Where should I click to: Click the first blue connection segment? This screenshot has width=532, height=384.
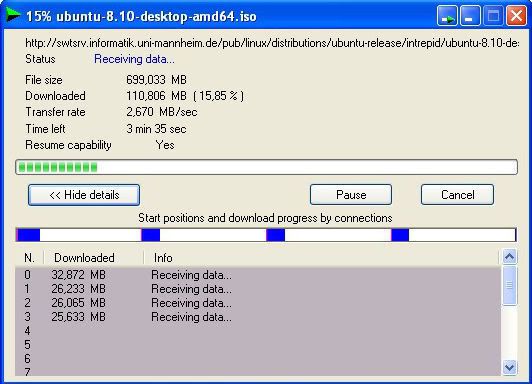click(x=28, y=235)
